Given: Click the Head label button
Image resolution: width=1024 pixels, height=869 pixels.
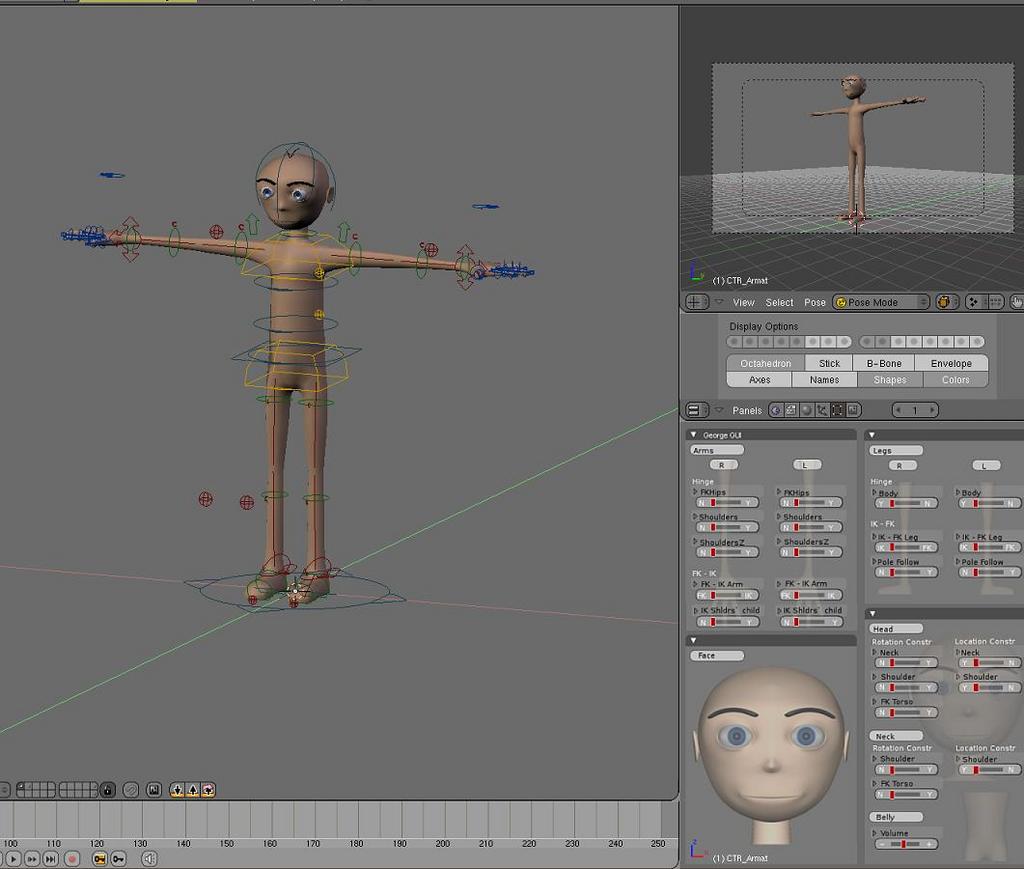Looking at the screenshot, I should tap(896, 629).
